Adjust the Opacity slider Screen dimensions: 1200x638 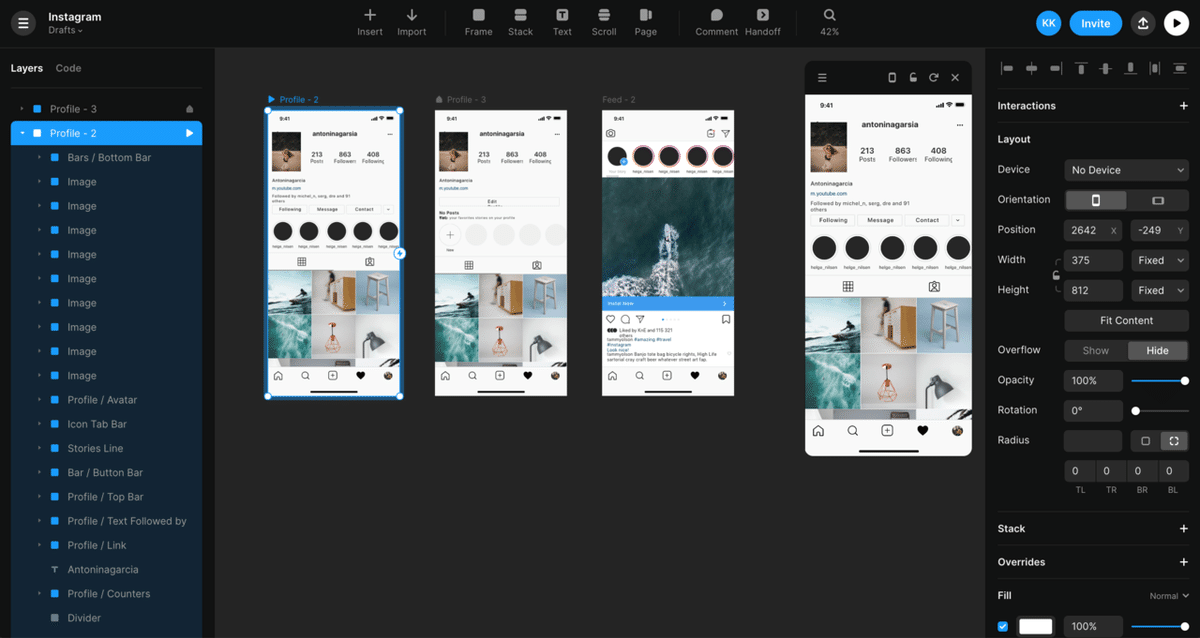[1158, 380]
